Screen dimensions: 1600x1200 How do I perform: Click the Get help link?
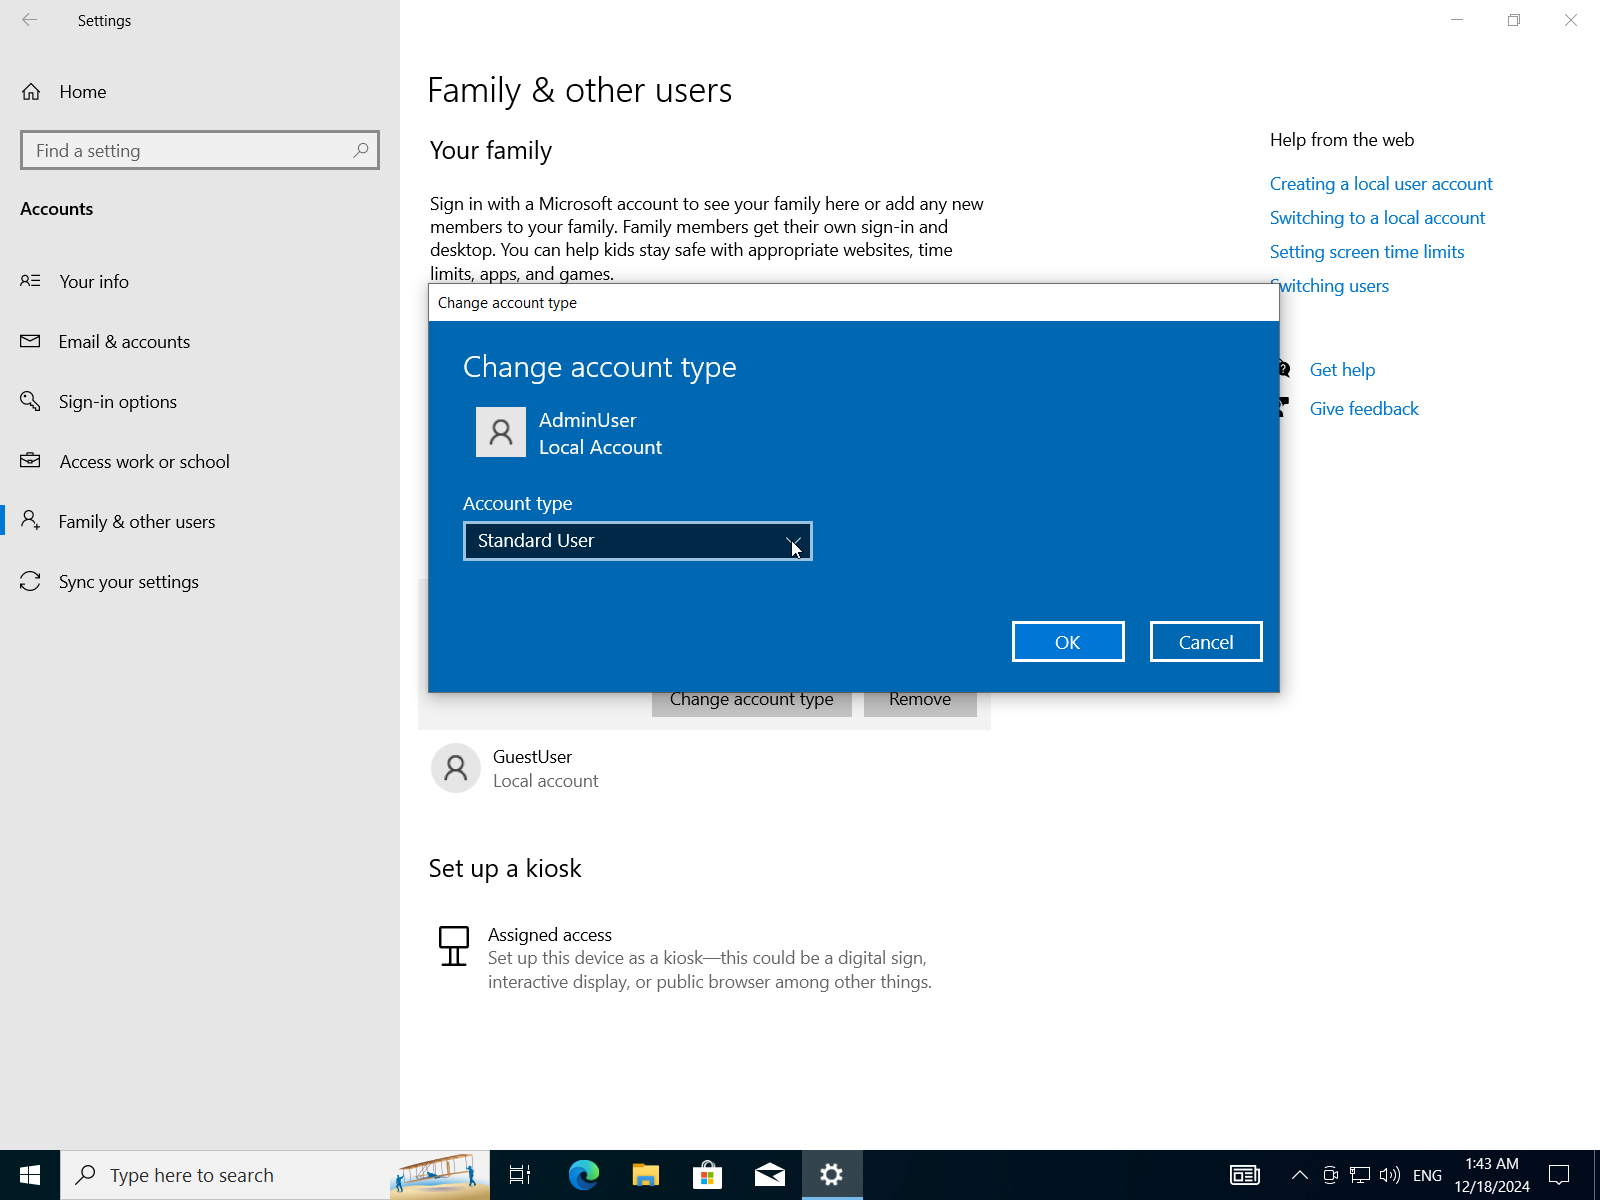(x=1342, y=370)
